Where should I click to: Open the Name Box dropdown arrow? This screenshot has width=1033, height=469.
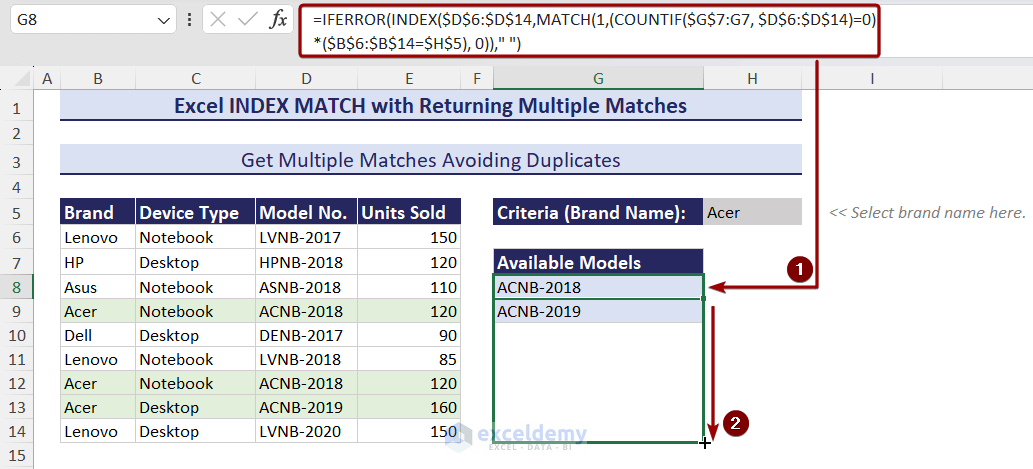(x=164, y=20)
